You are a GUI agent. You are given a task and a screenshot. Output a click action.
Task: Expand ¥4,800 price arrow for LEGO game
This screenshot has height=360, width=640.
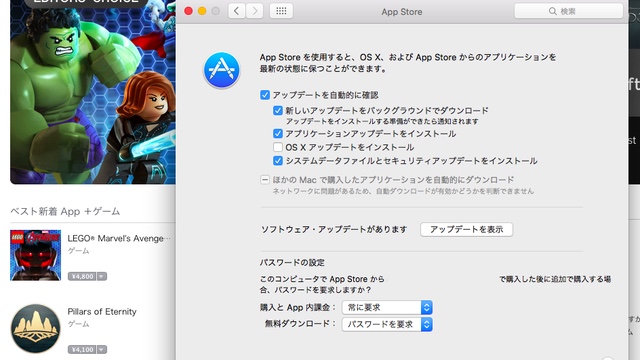(102, 276)
